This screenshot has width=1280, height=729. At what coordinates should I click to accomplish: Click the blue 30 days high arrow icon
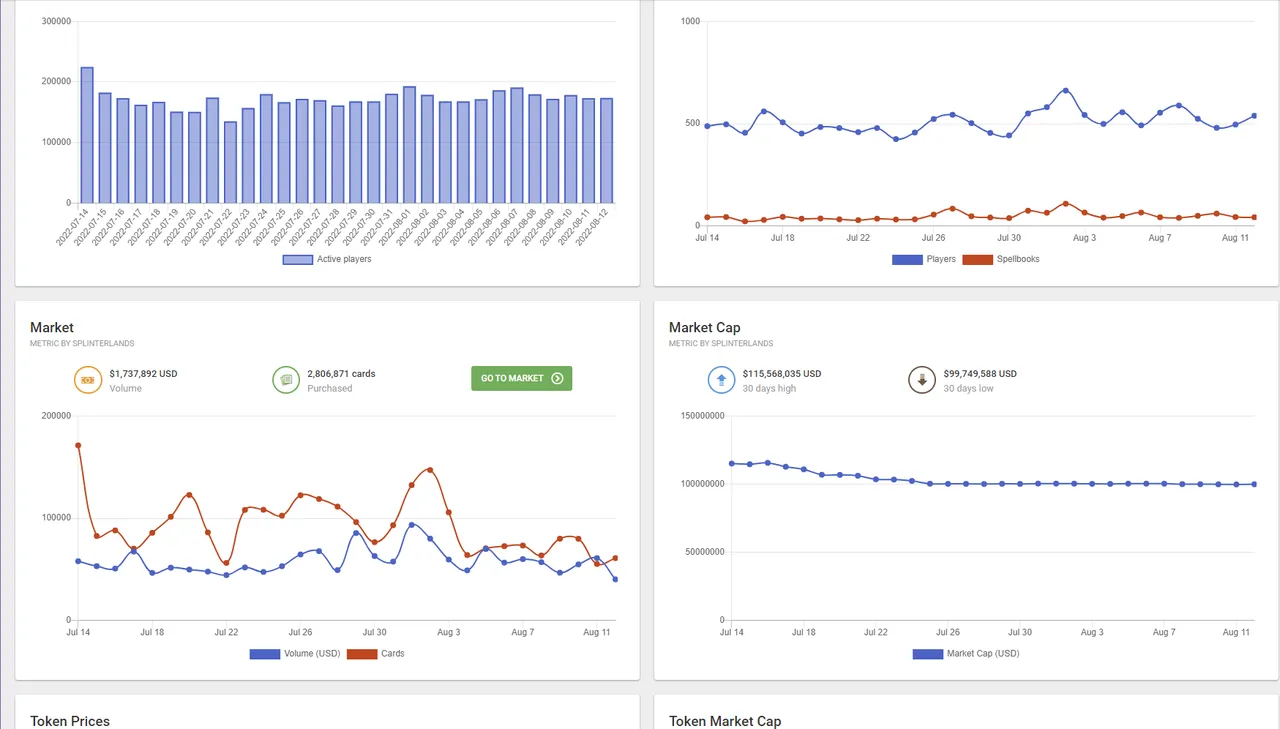(722, 380)
